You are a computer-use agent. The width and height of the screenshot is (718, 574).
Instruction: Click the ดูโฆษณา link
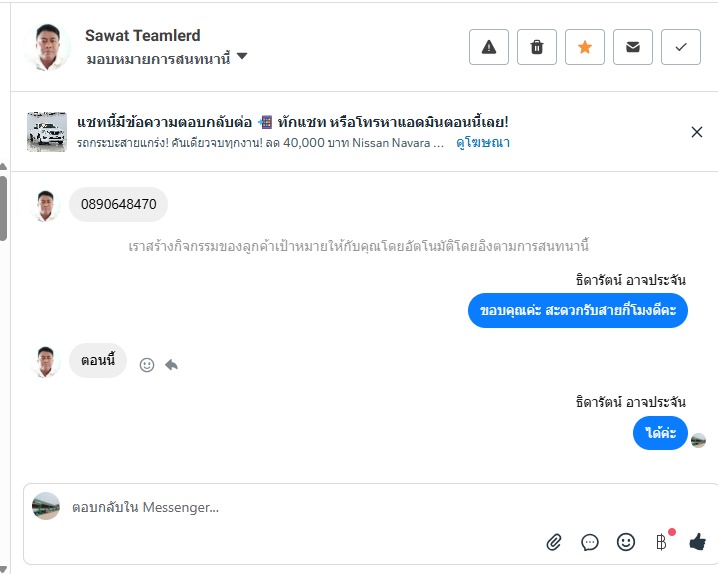click(x=483, y=143)
